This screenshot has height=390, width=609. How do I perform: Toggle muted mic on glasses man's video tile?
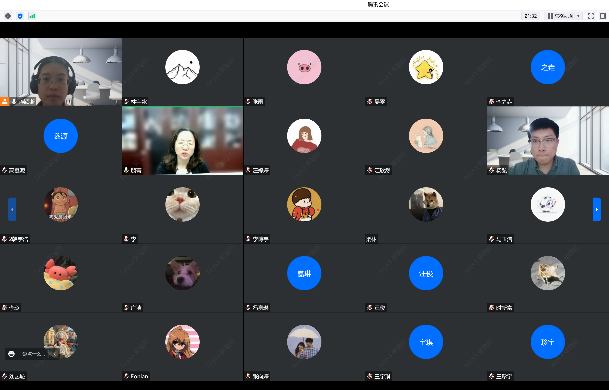(492, 170)
